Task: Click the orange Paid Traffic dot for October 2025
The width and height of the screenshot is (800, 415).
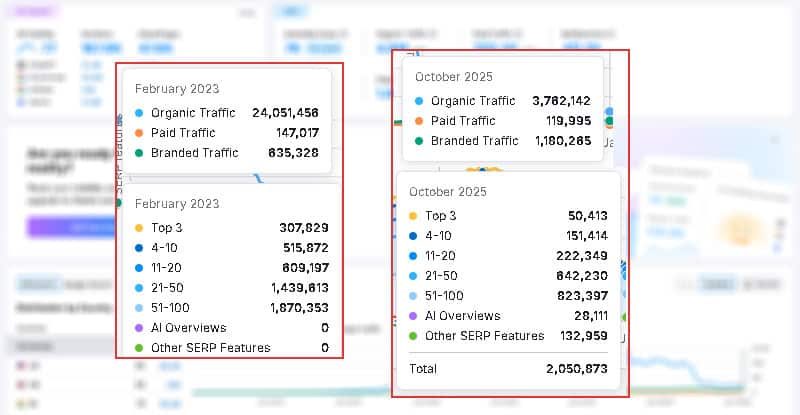Action: 419,121
